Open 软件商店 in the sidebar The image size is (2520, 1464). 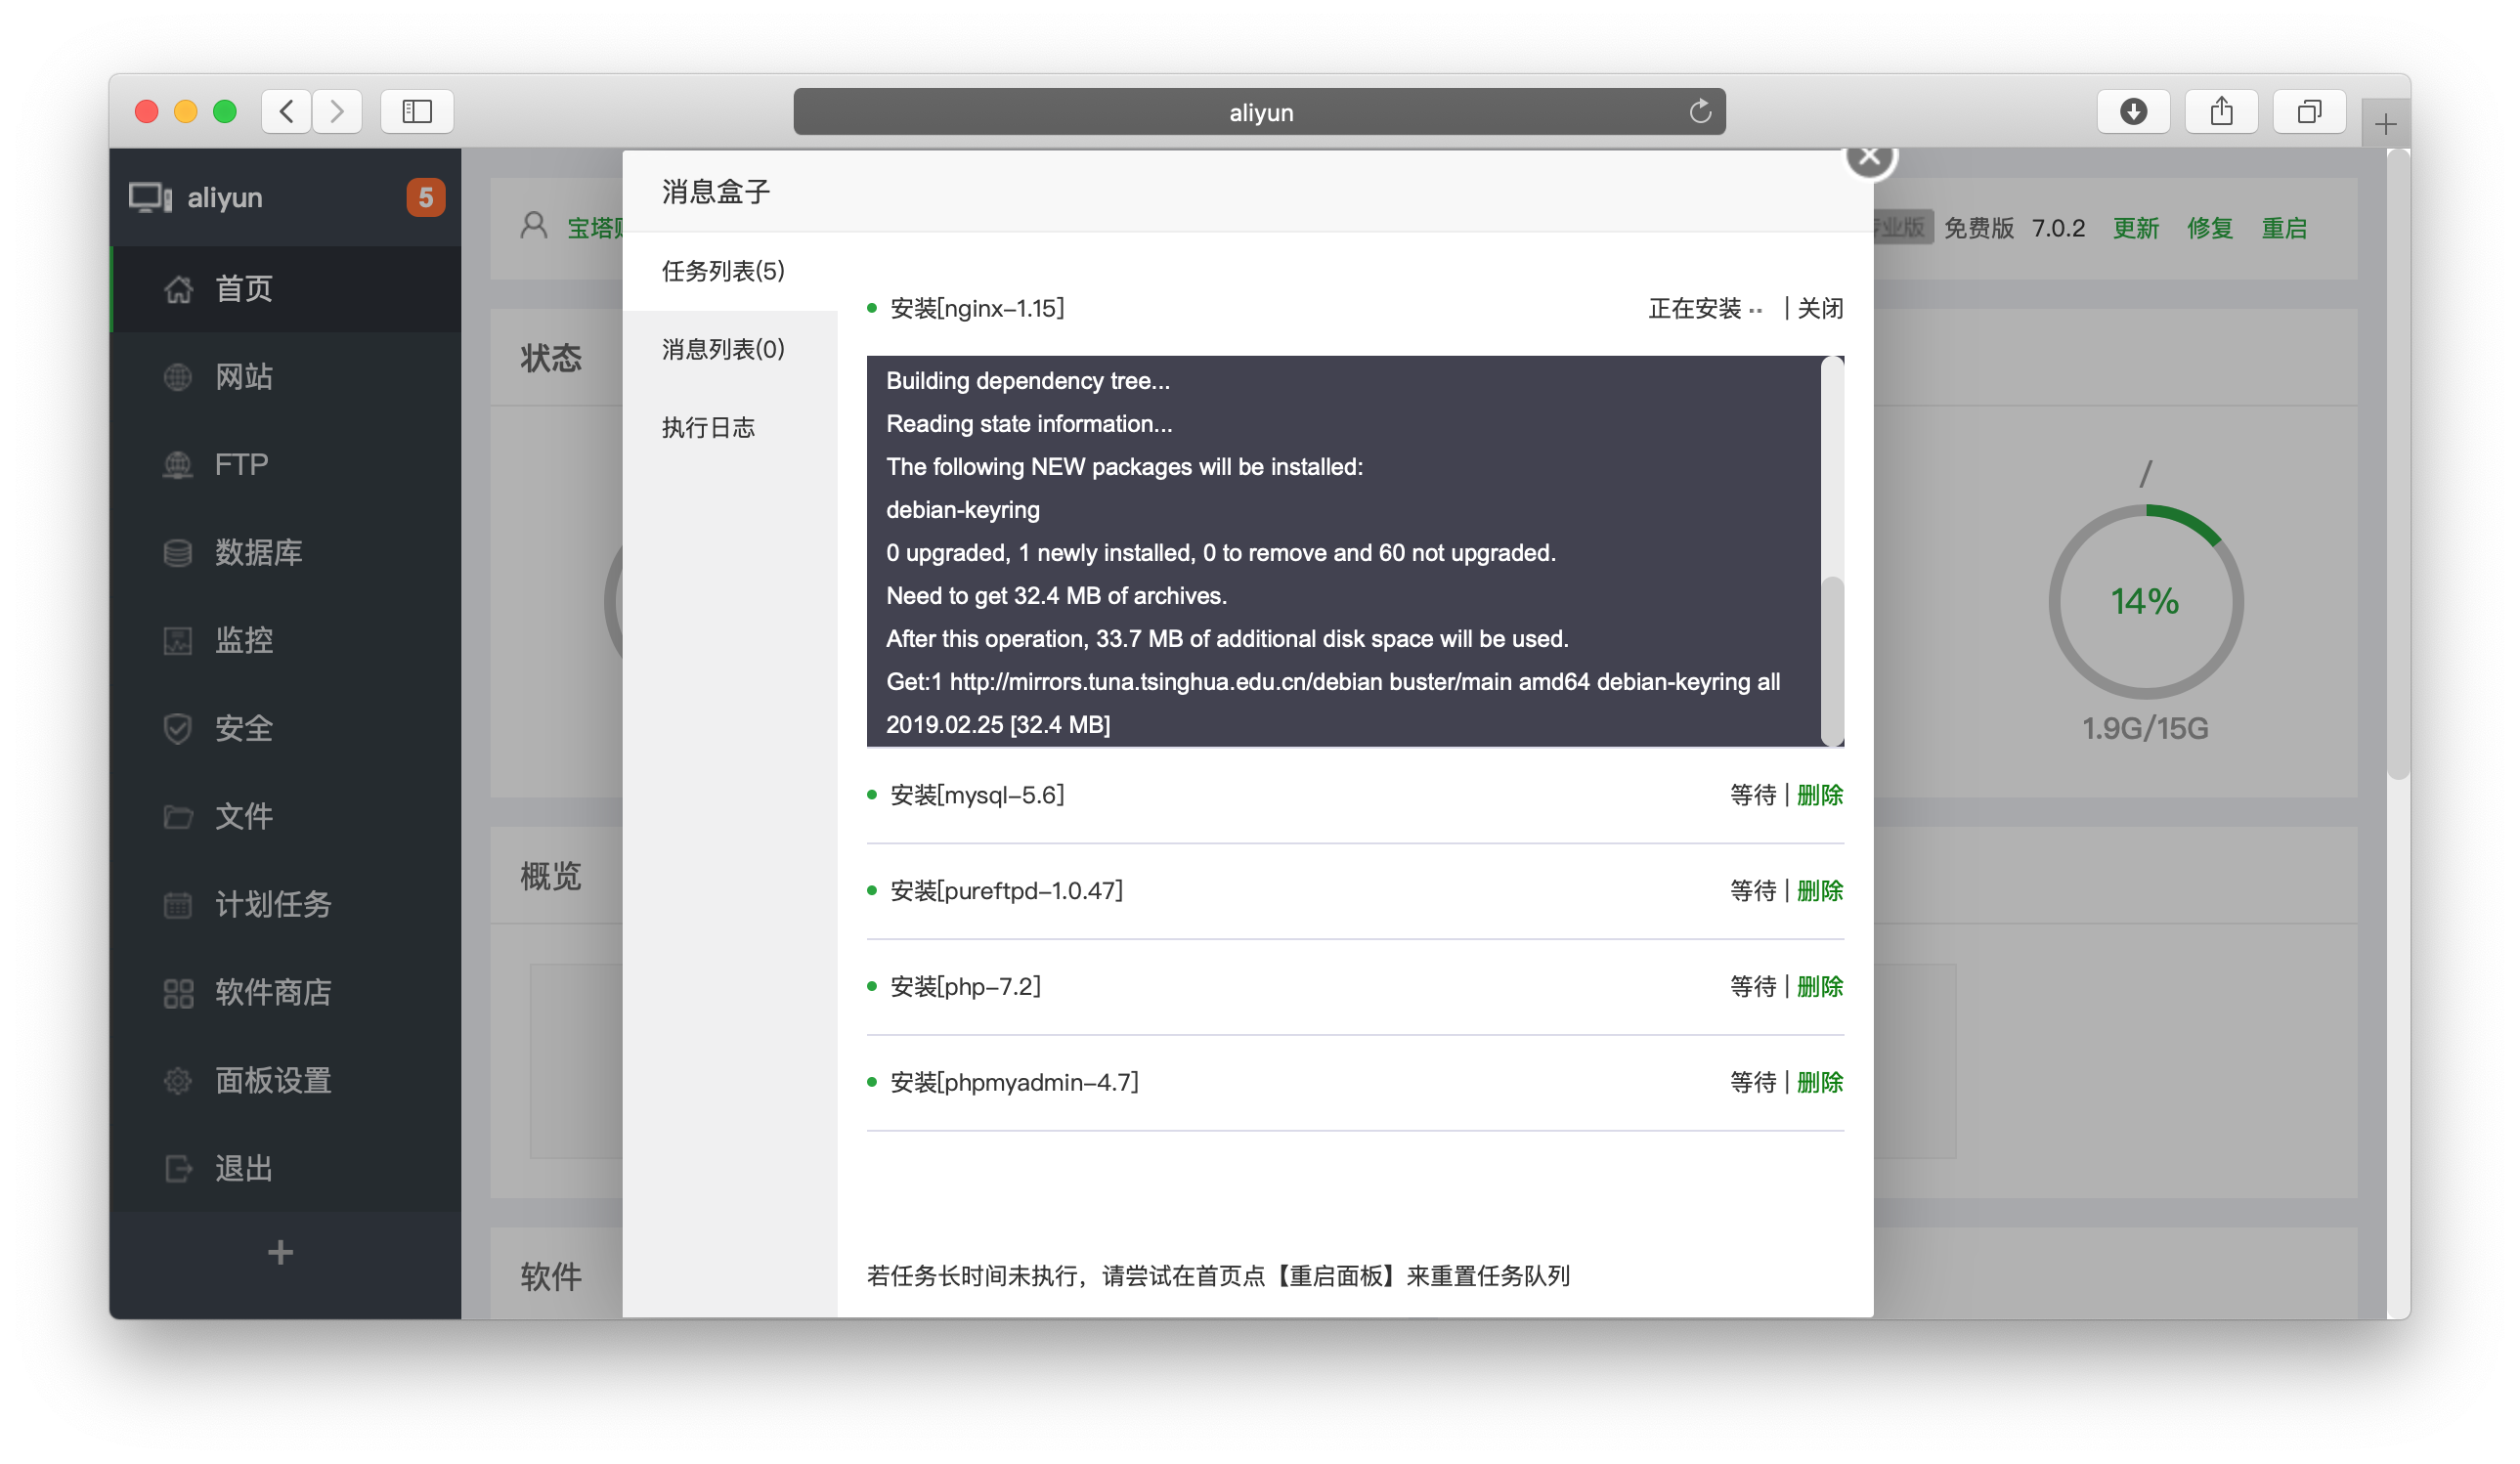pos(285,993)
